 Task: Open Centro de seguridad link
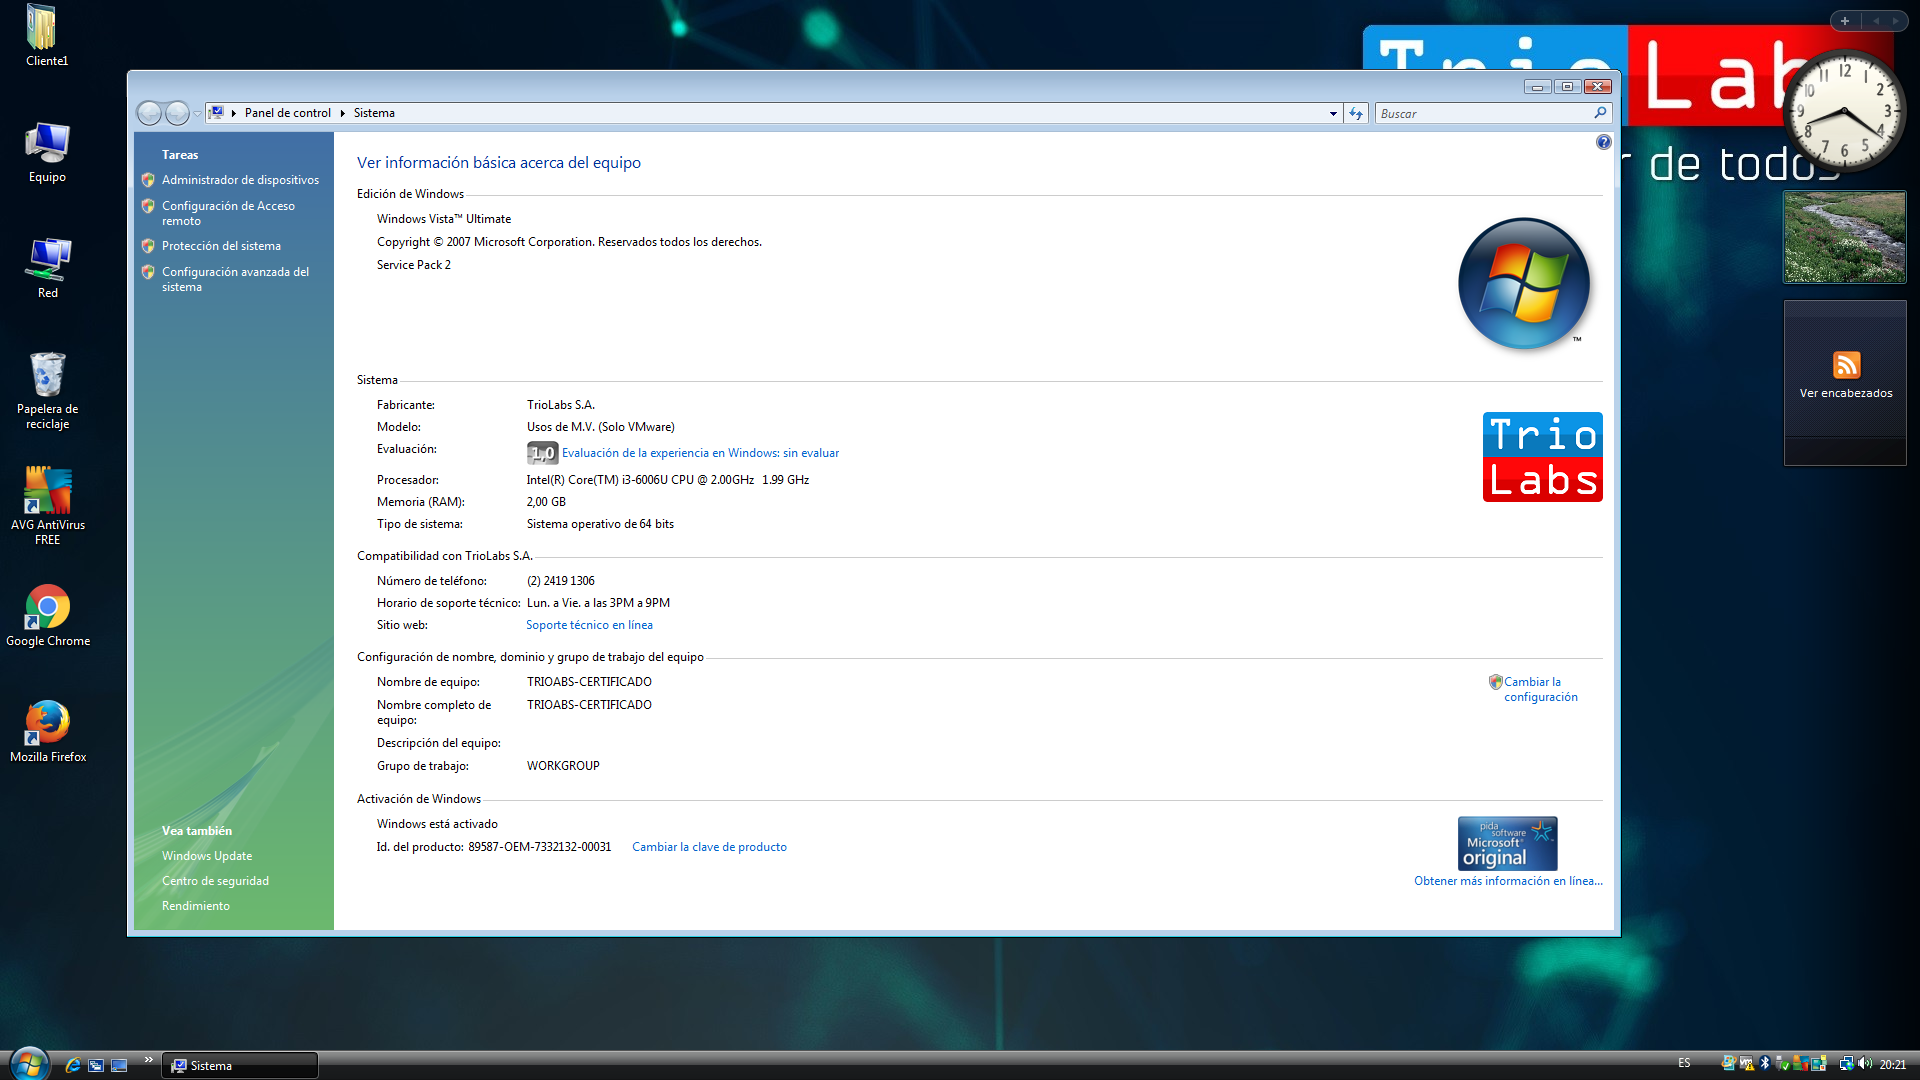coord(215,881)
